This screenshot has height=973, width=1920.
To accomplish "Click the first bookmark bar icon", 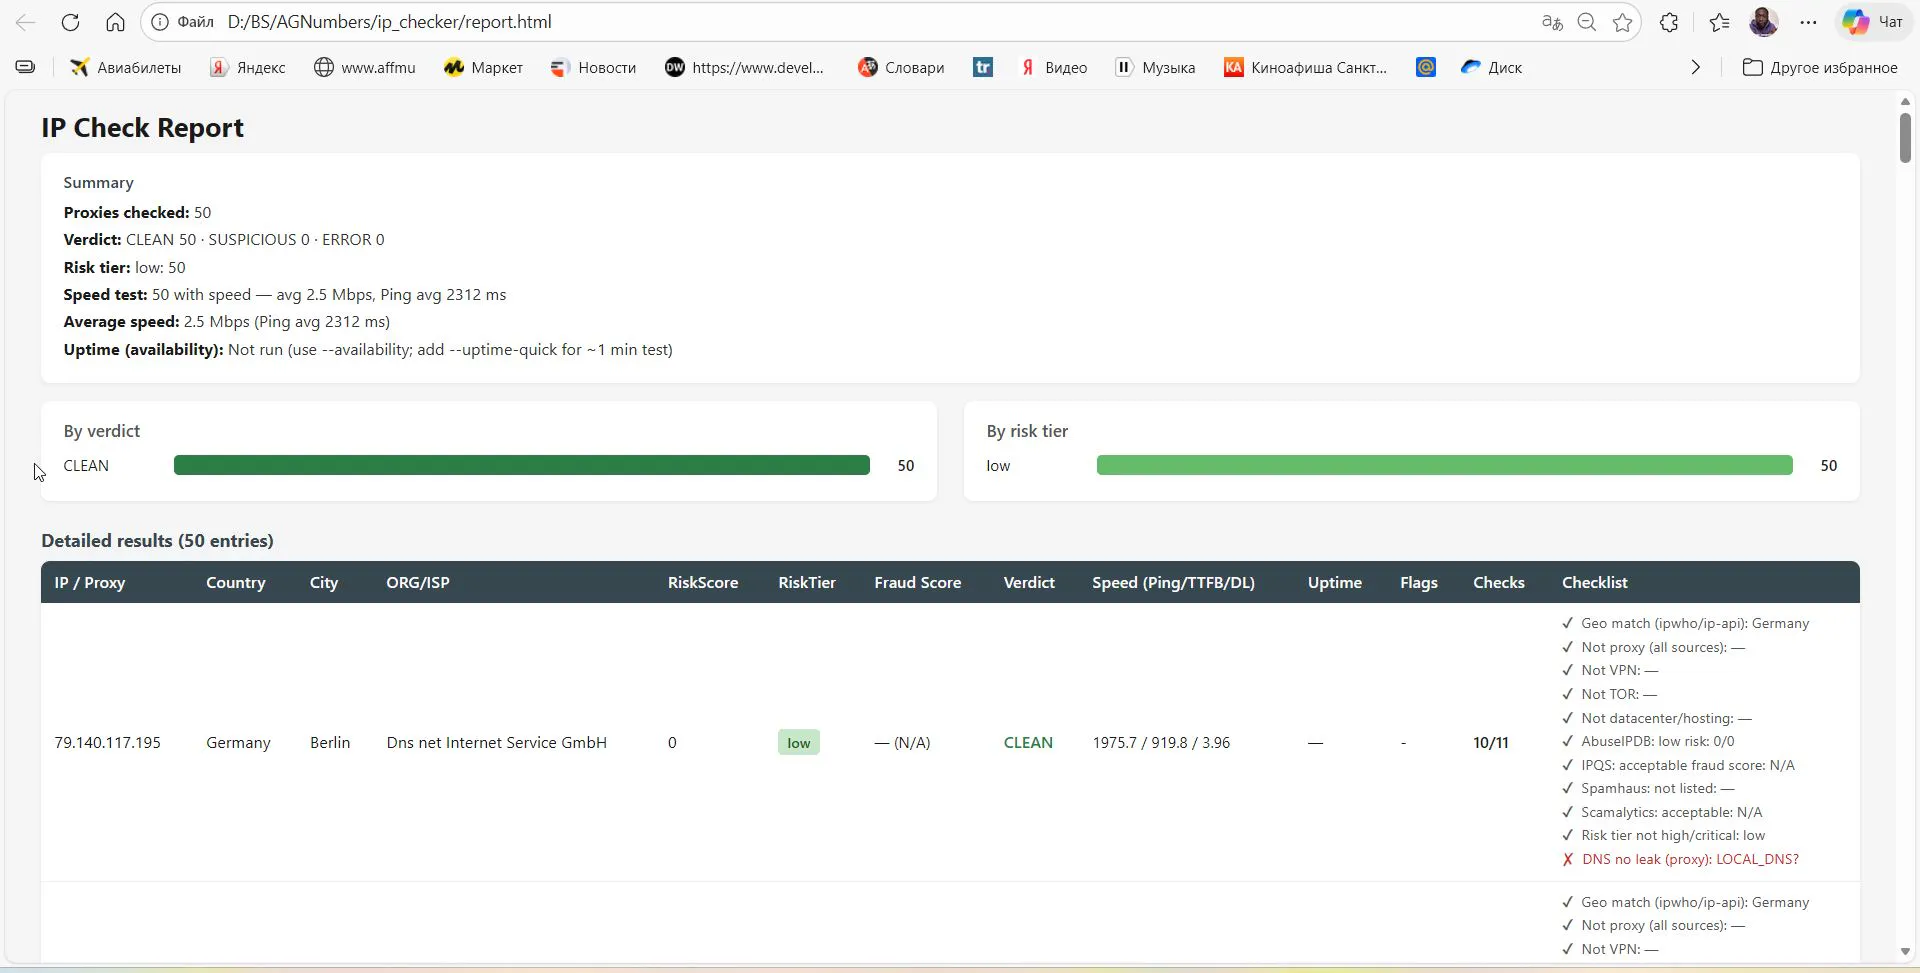I will pyautogui.click(x=25, y=67).
